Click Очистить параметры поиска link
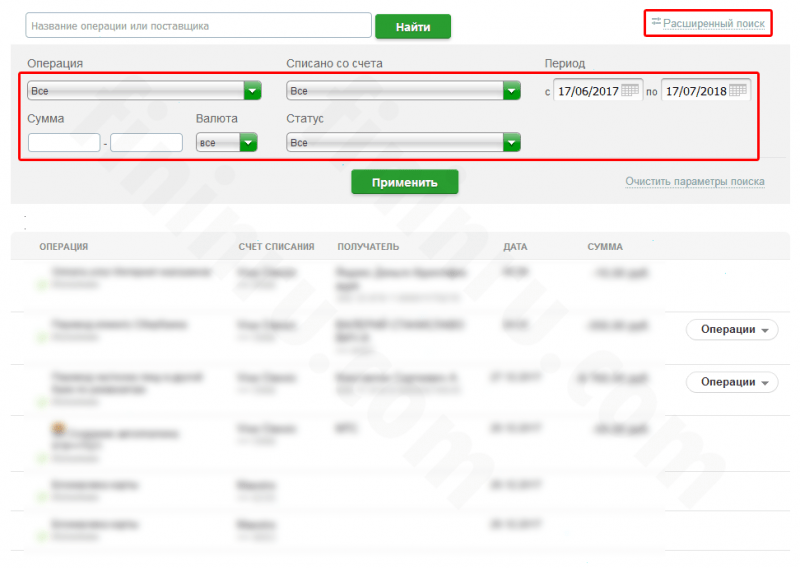 (x=695, y=182)
